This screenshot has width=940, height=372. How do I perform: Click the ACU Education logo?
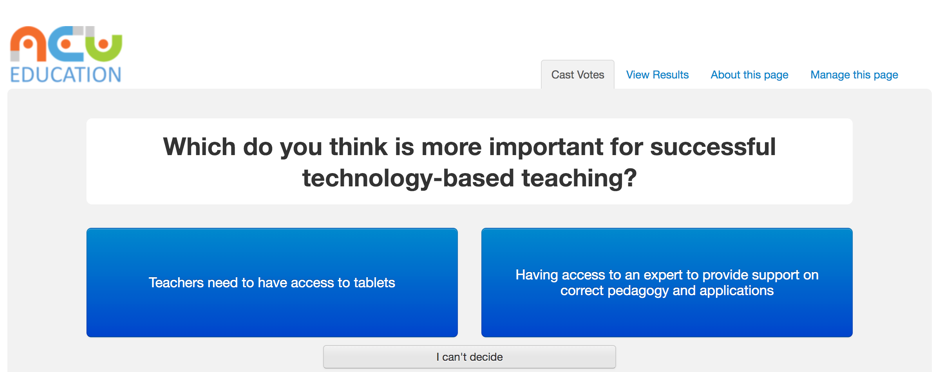66,55
